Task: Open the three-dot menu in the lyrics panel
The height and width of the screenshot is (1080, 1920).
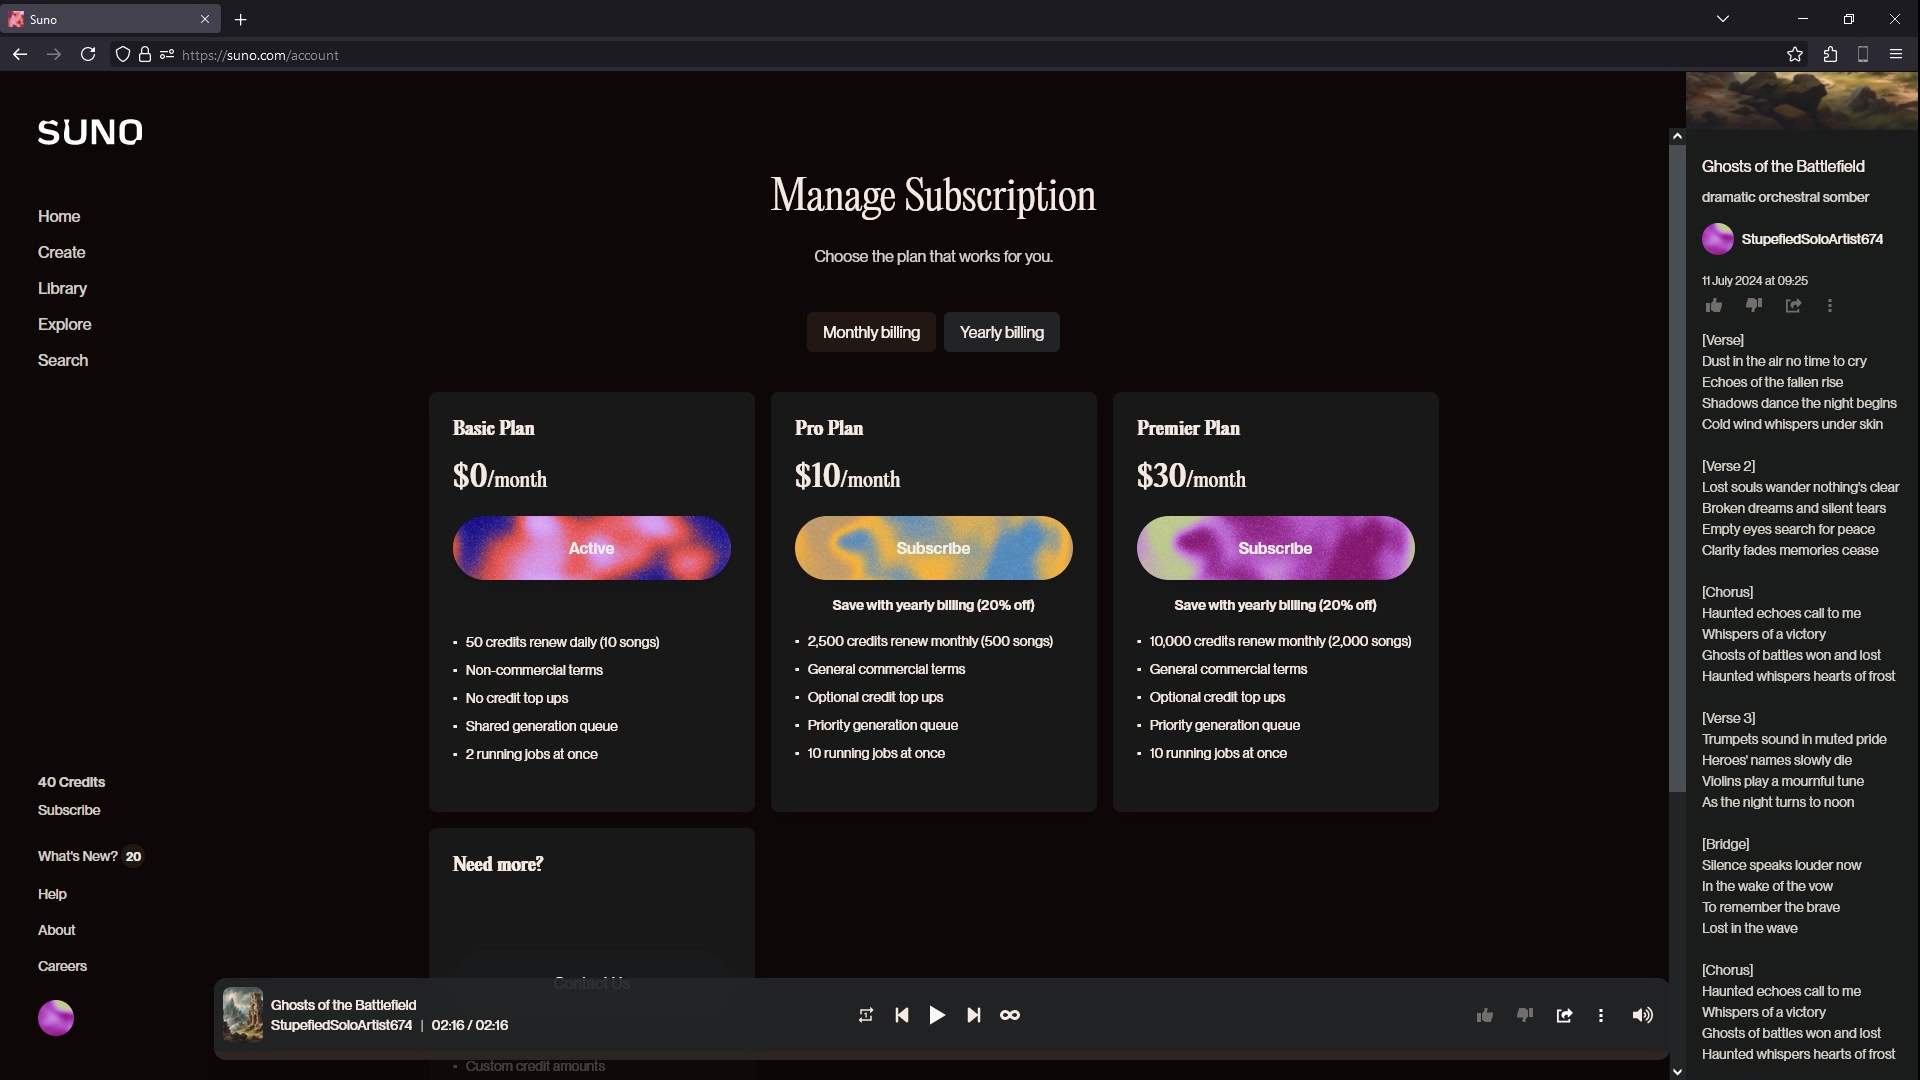Action: coord(1830,306)
